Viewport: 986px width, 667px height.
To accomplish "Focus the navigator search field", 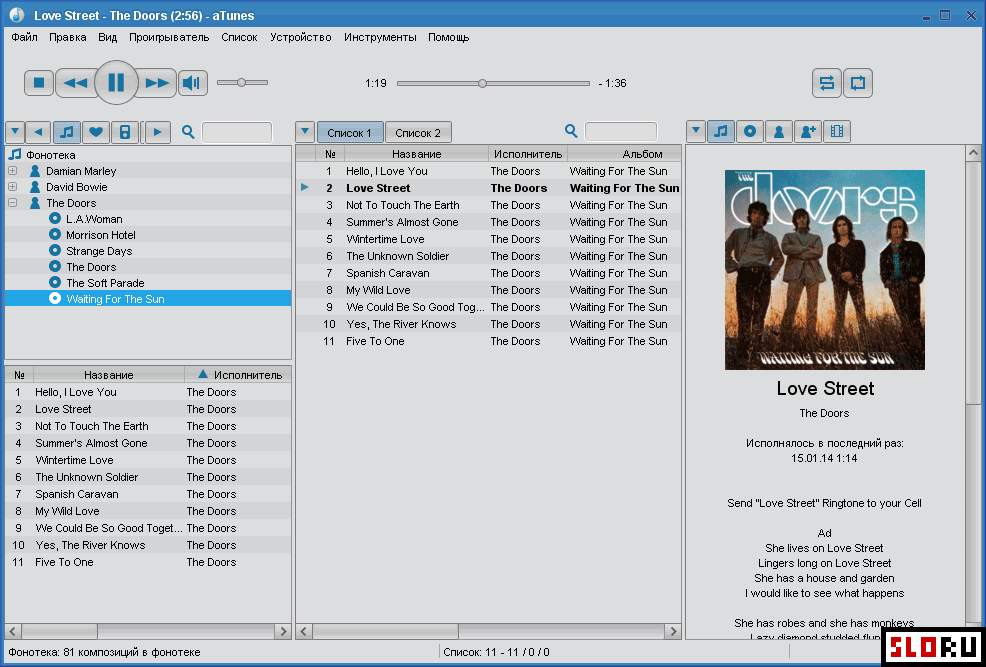I will [236, 133].
